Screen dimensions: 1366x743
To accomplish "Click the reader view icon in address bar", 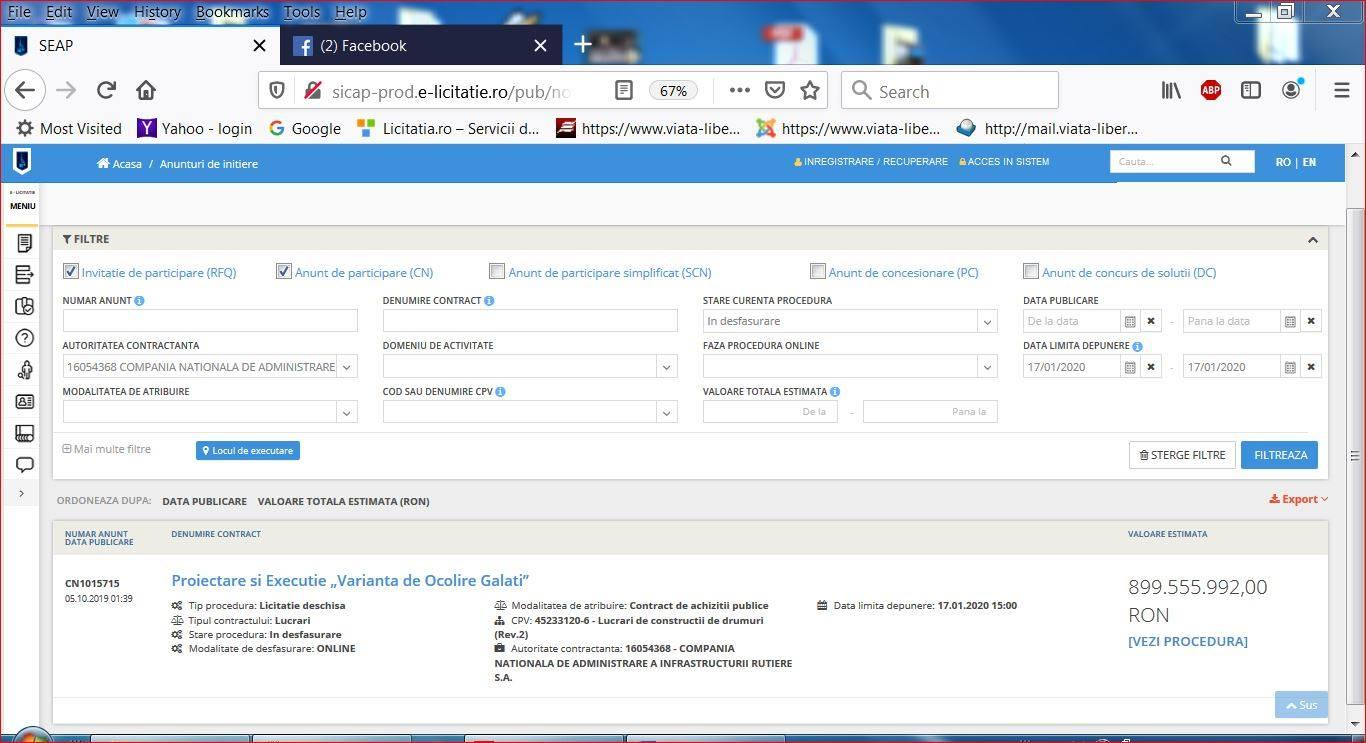I will [623, 90].
